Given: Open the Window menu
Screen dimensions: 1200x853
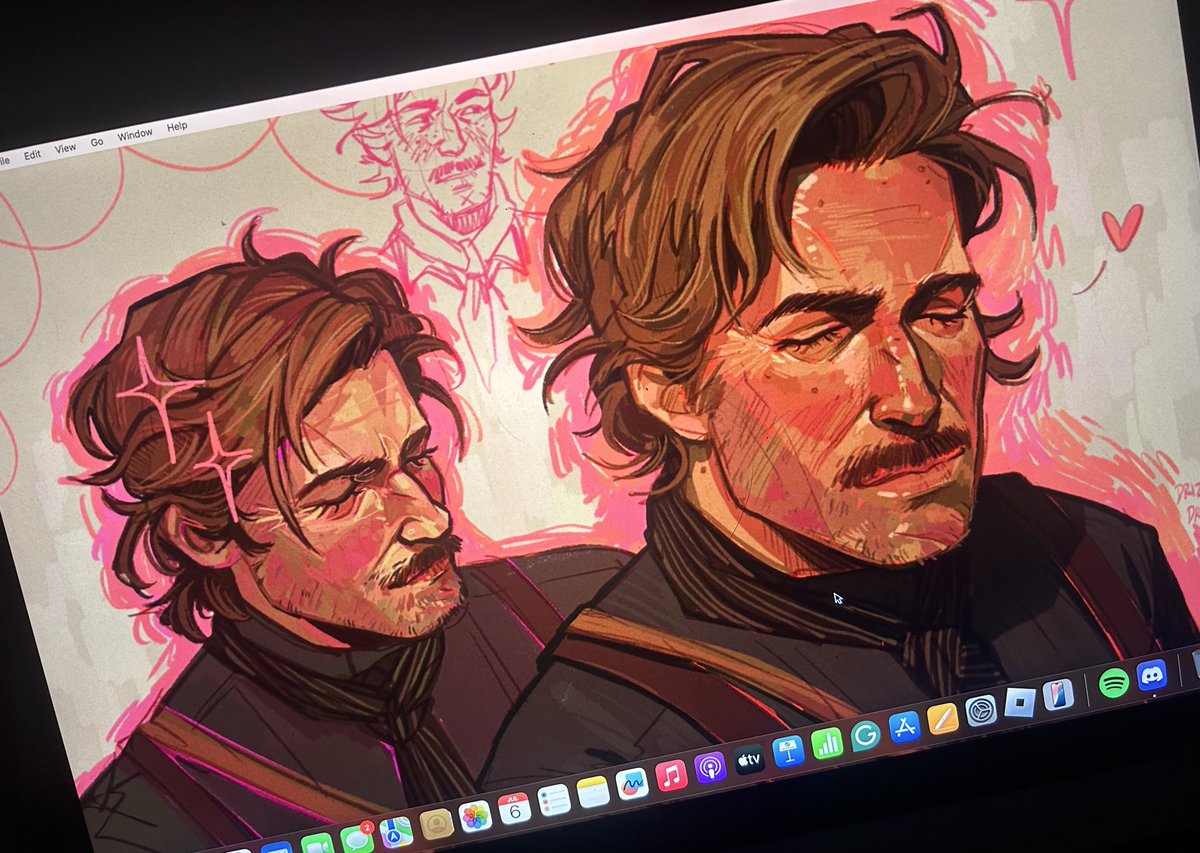Looking at the screenshot, I should click(x=135, y=134).
